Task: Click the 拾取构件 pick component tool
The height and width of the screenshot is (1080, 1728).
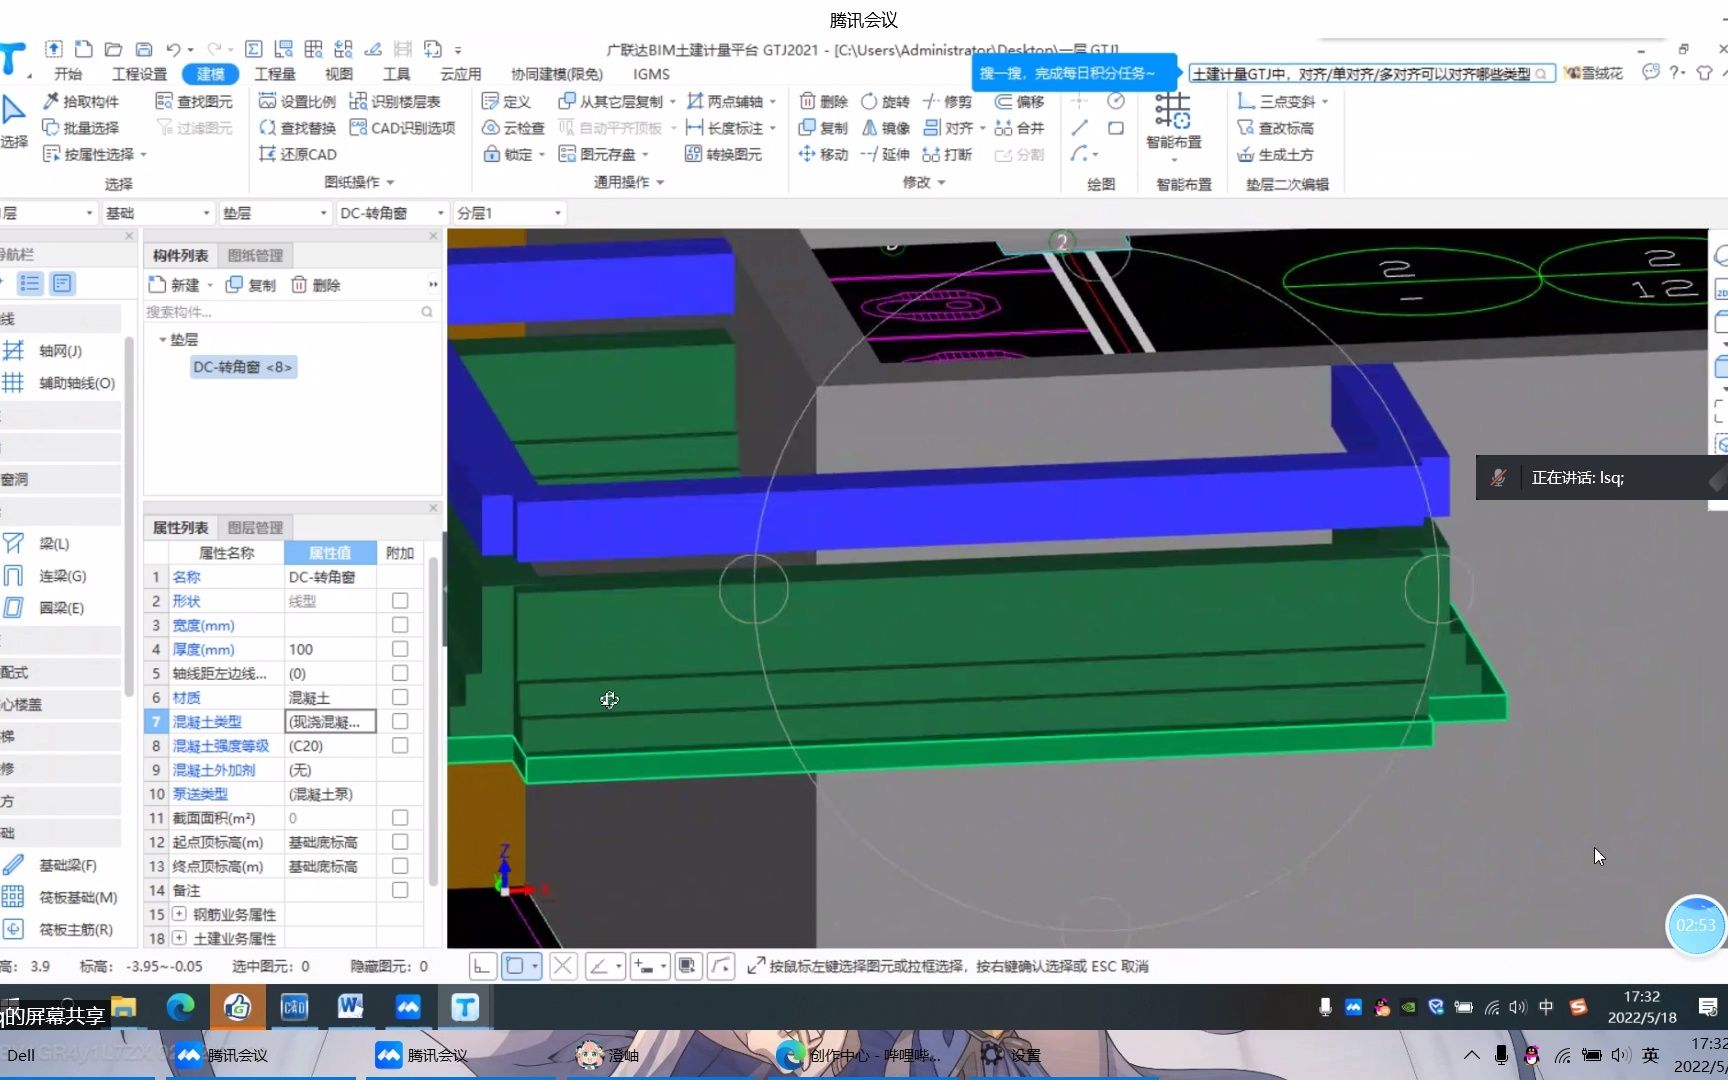Action: [81, 101]
